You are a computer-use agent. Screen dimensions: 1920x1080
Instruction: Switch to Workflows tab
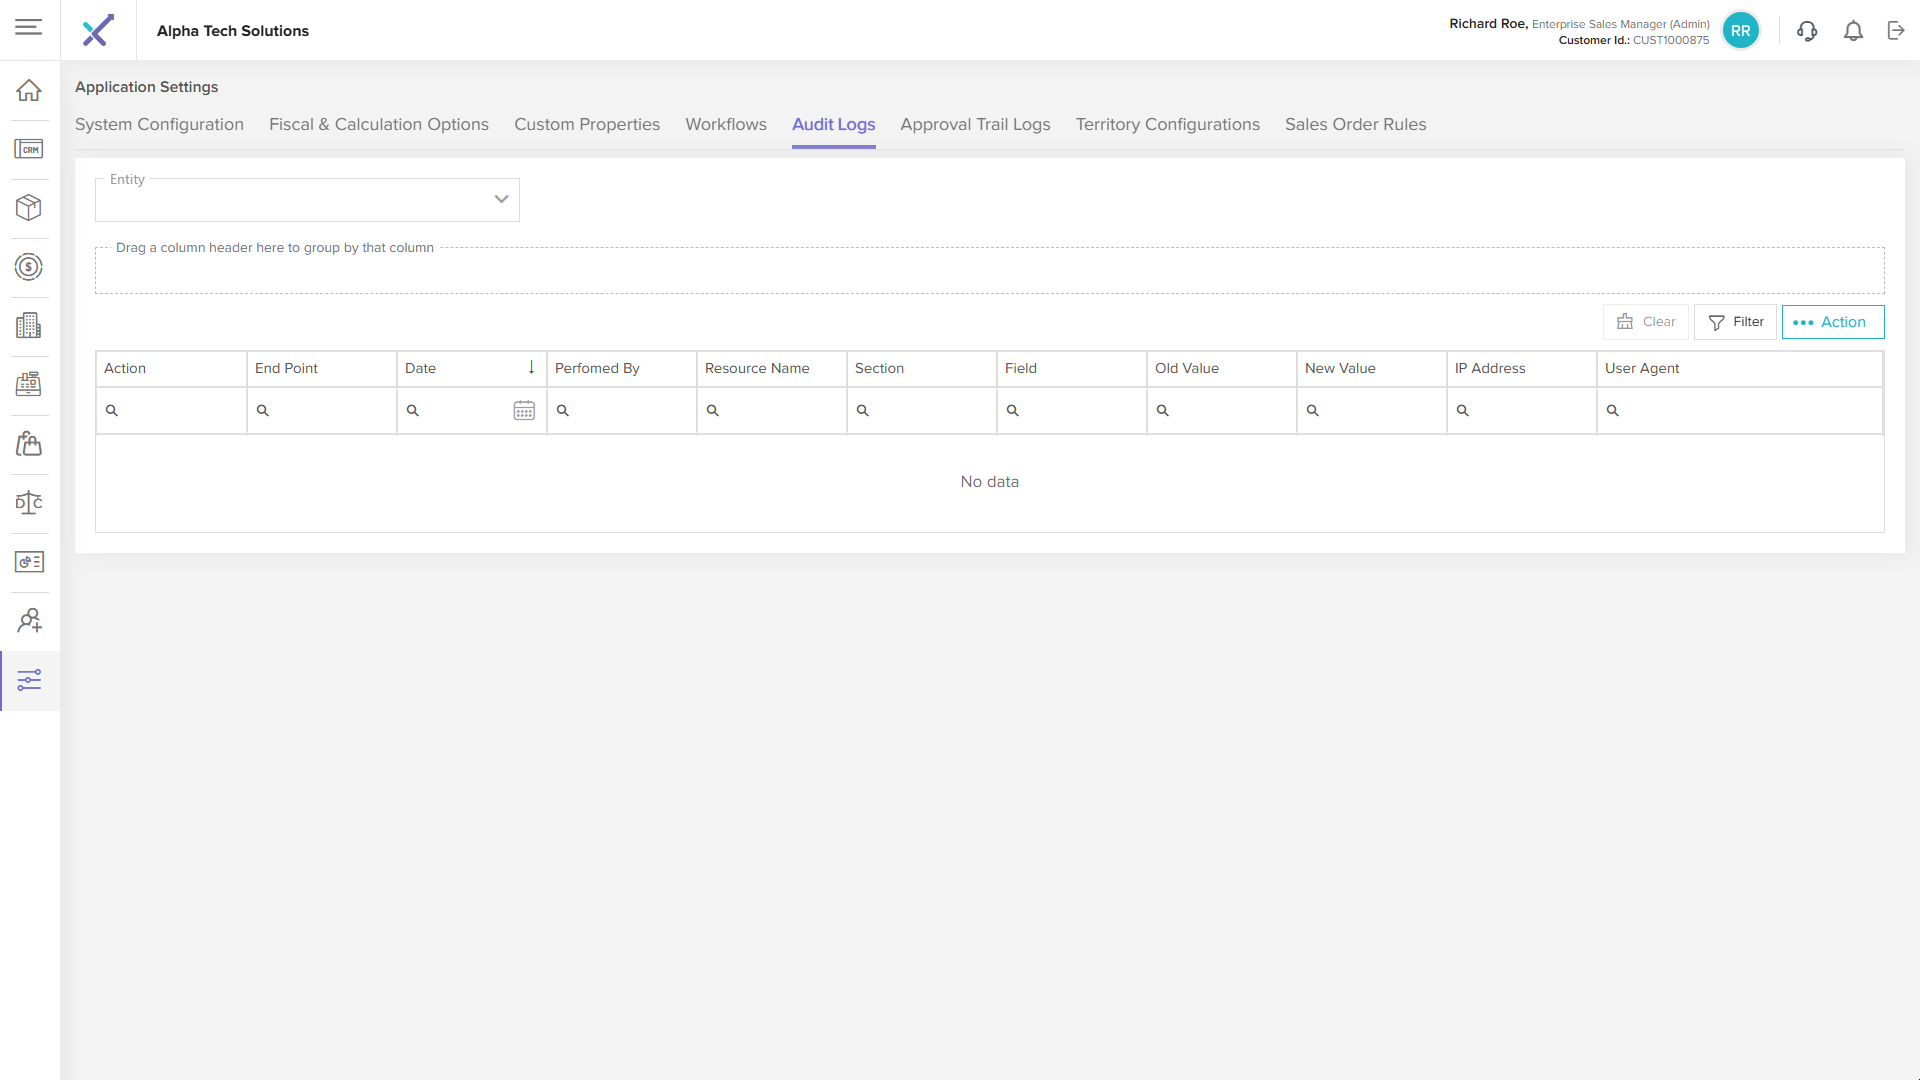click(x=725, y=124)
